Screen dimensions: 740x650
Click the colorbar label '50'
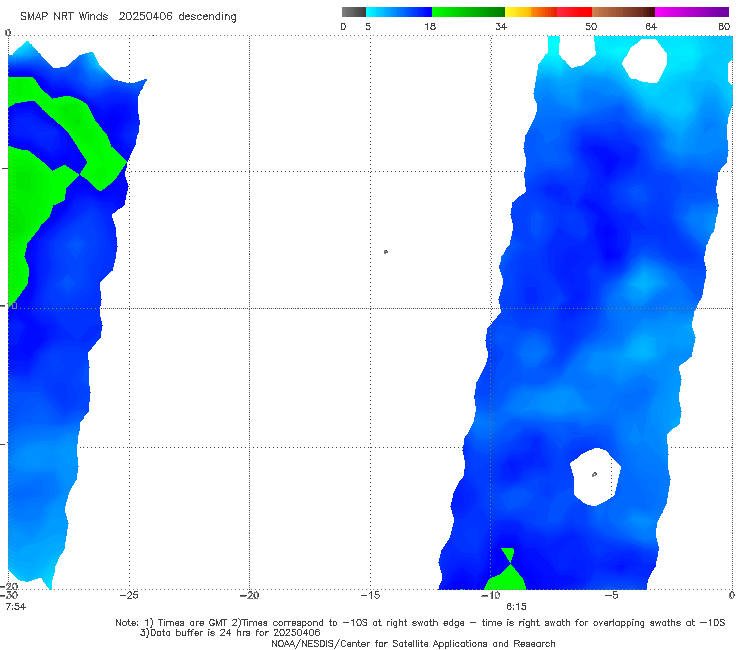[x=591, y=26]
